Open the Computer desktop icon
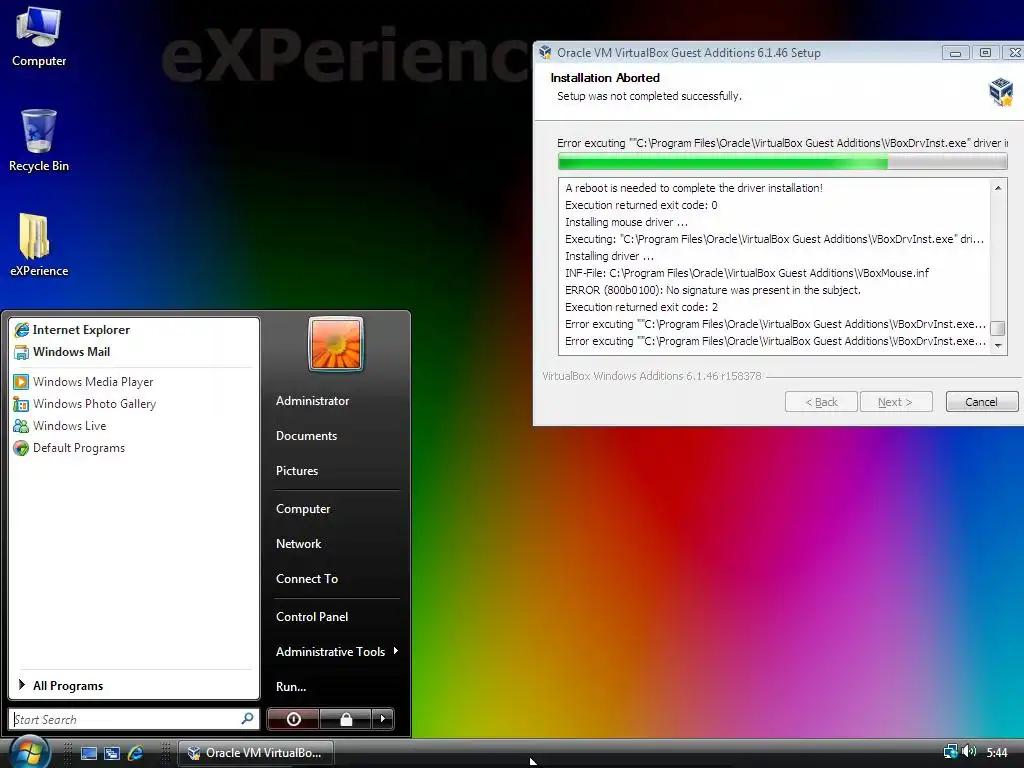The image size is (1024, 768). pos(39,35)
